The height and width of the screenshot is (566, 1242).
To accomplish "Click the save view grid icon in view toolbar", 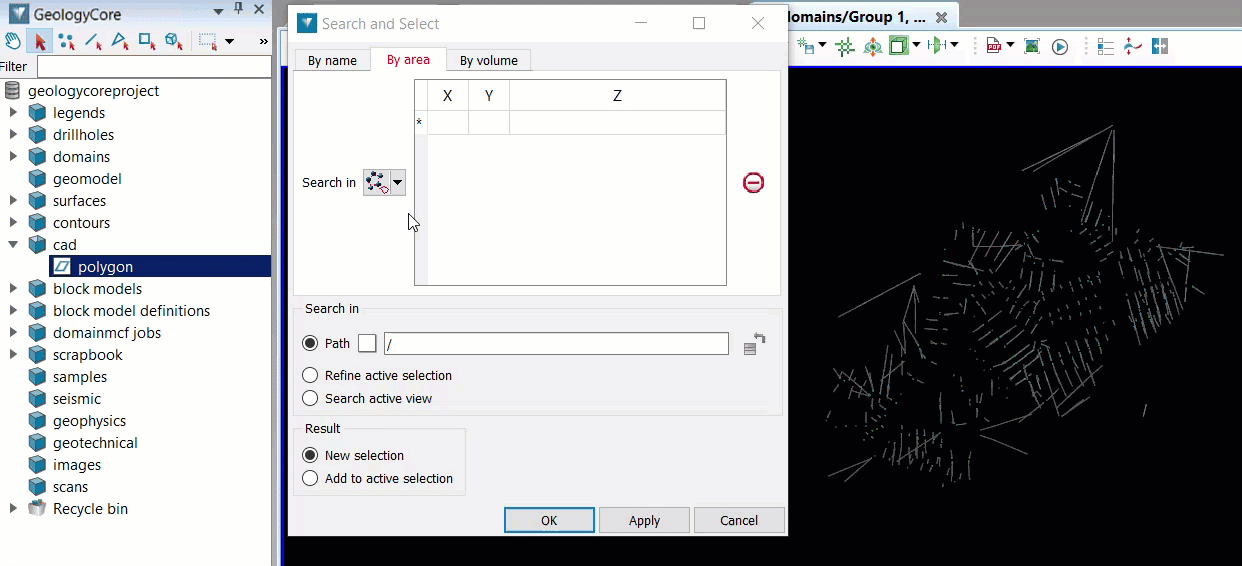I will (x=807, y=46).
